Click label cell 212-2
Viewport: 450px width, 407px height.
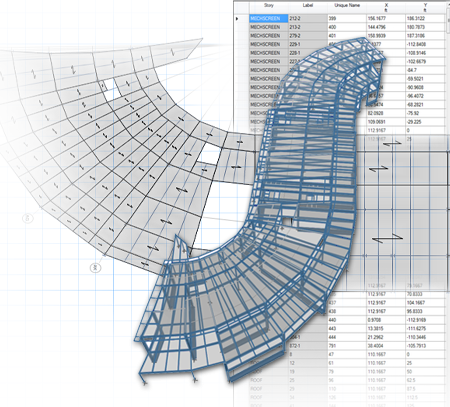(308, 18)
